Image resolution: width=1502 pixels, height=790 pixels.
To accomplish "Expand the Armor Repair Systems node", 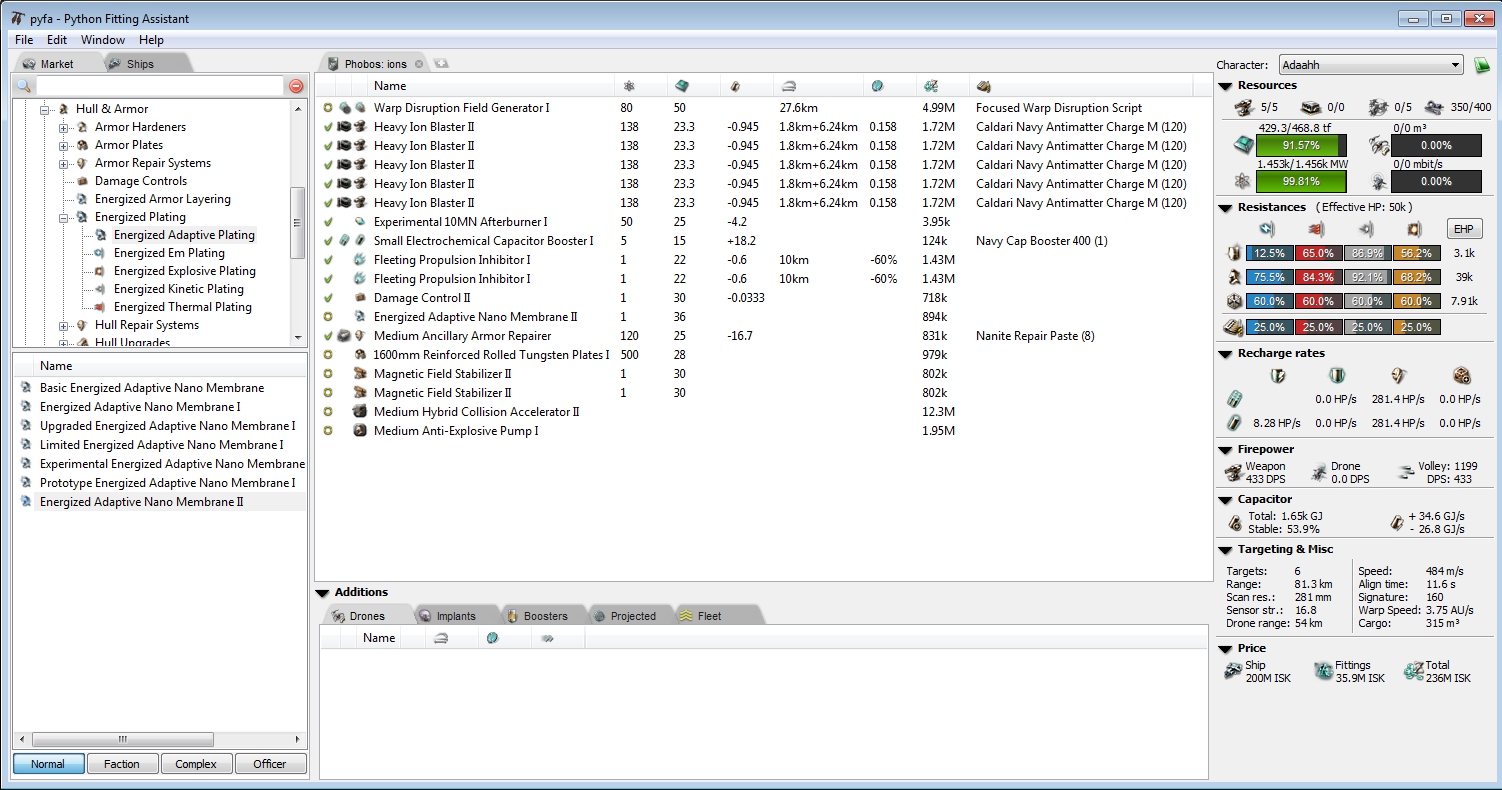I will pyautogui.click(x=64, y=163).
